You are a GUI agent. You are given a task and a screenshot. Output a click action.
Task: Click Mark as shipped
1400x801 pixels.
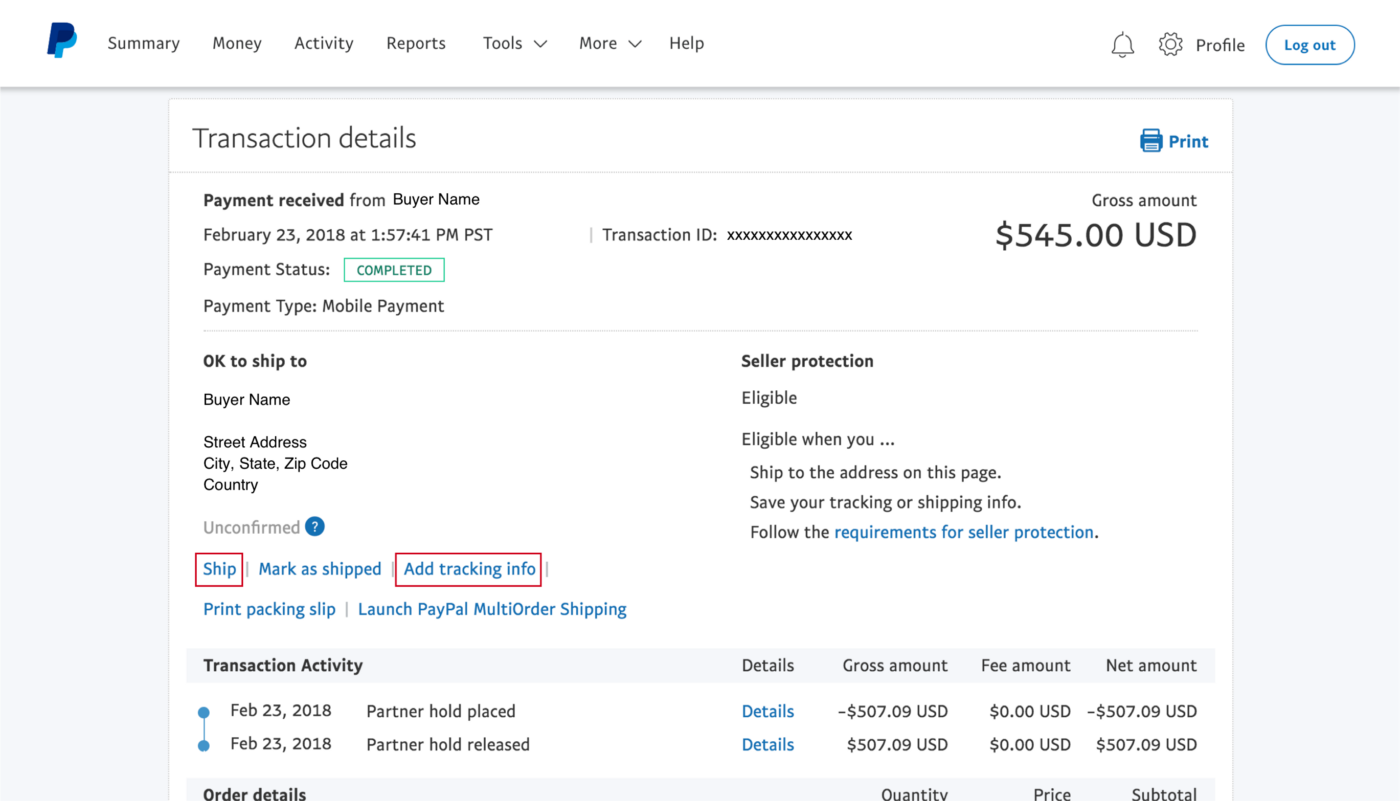pos(319,568)
